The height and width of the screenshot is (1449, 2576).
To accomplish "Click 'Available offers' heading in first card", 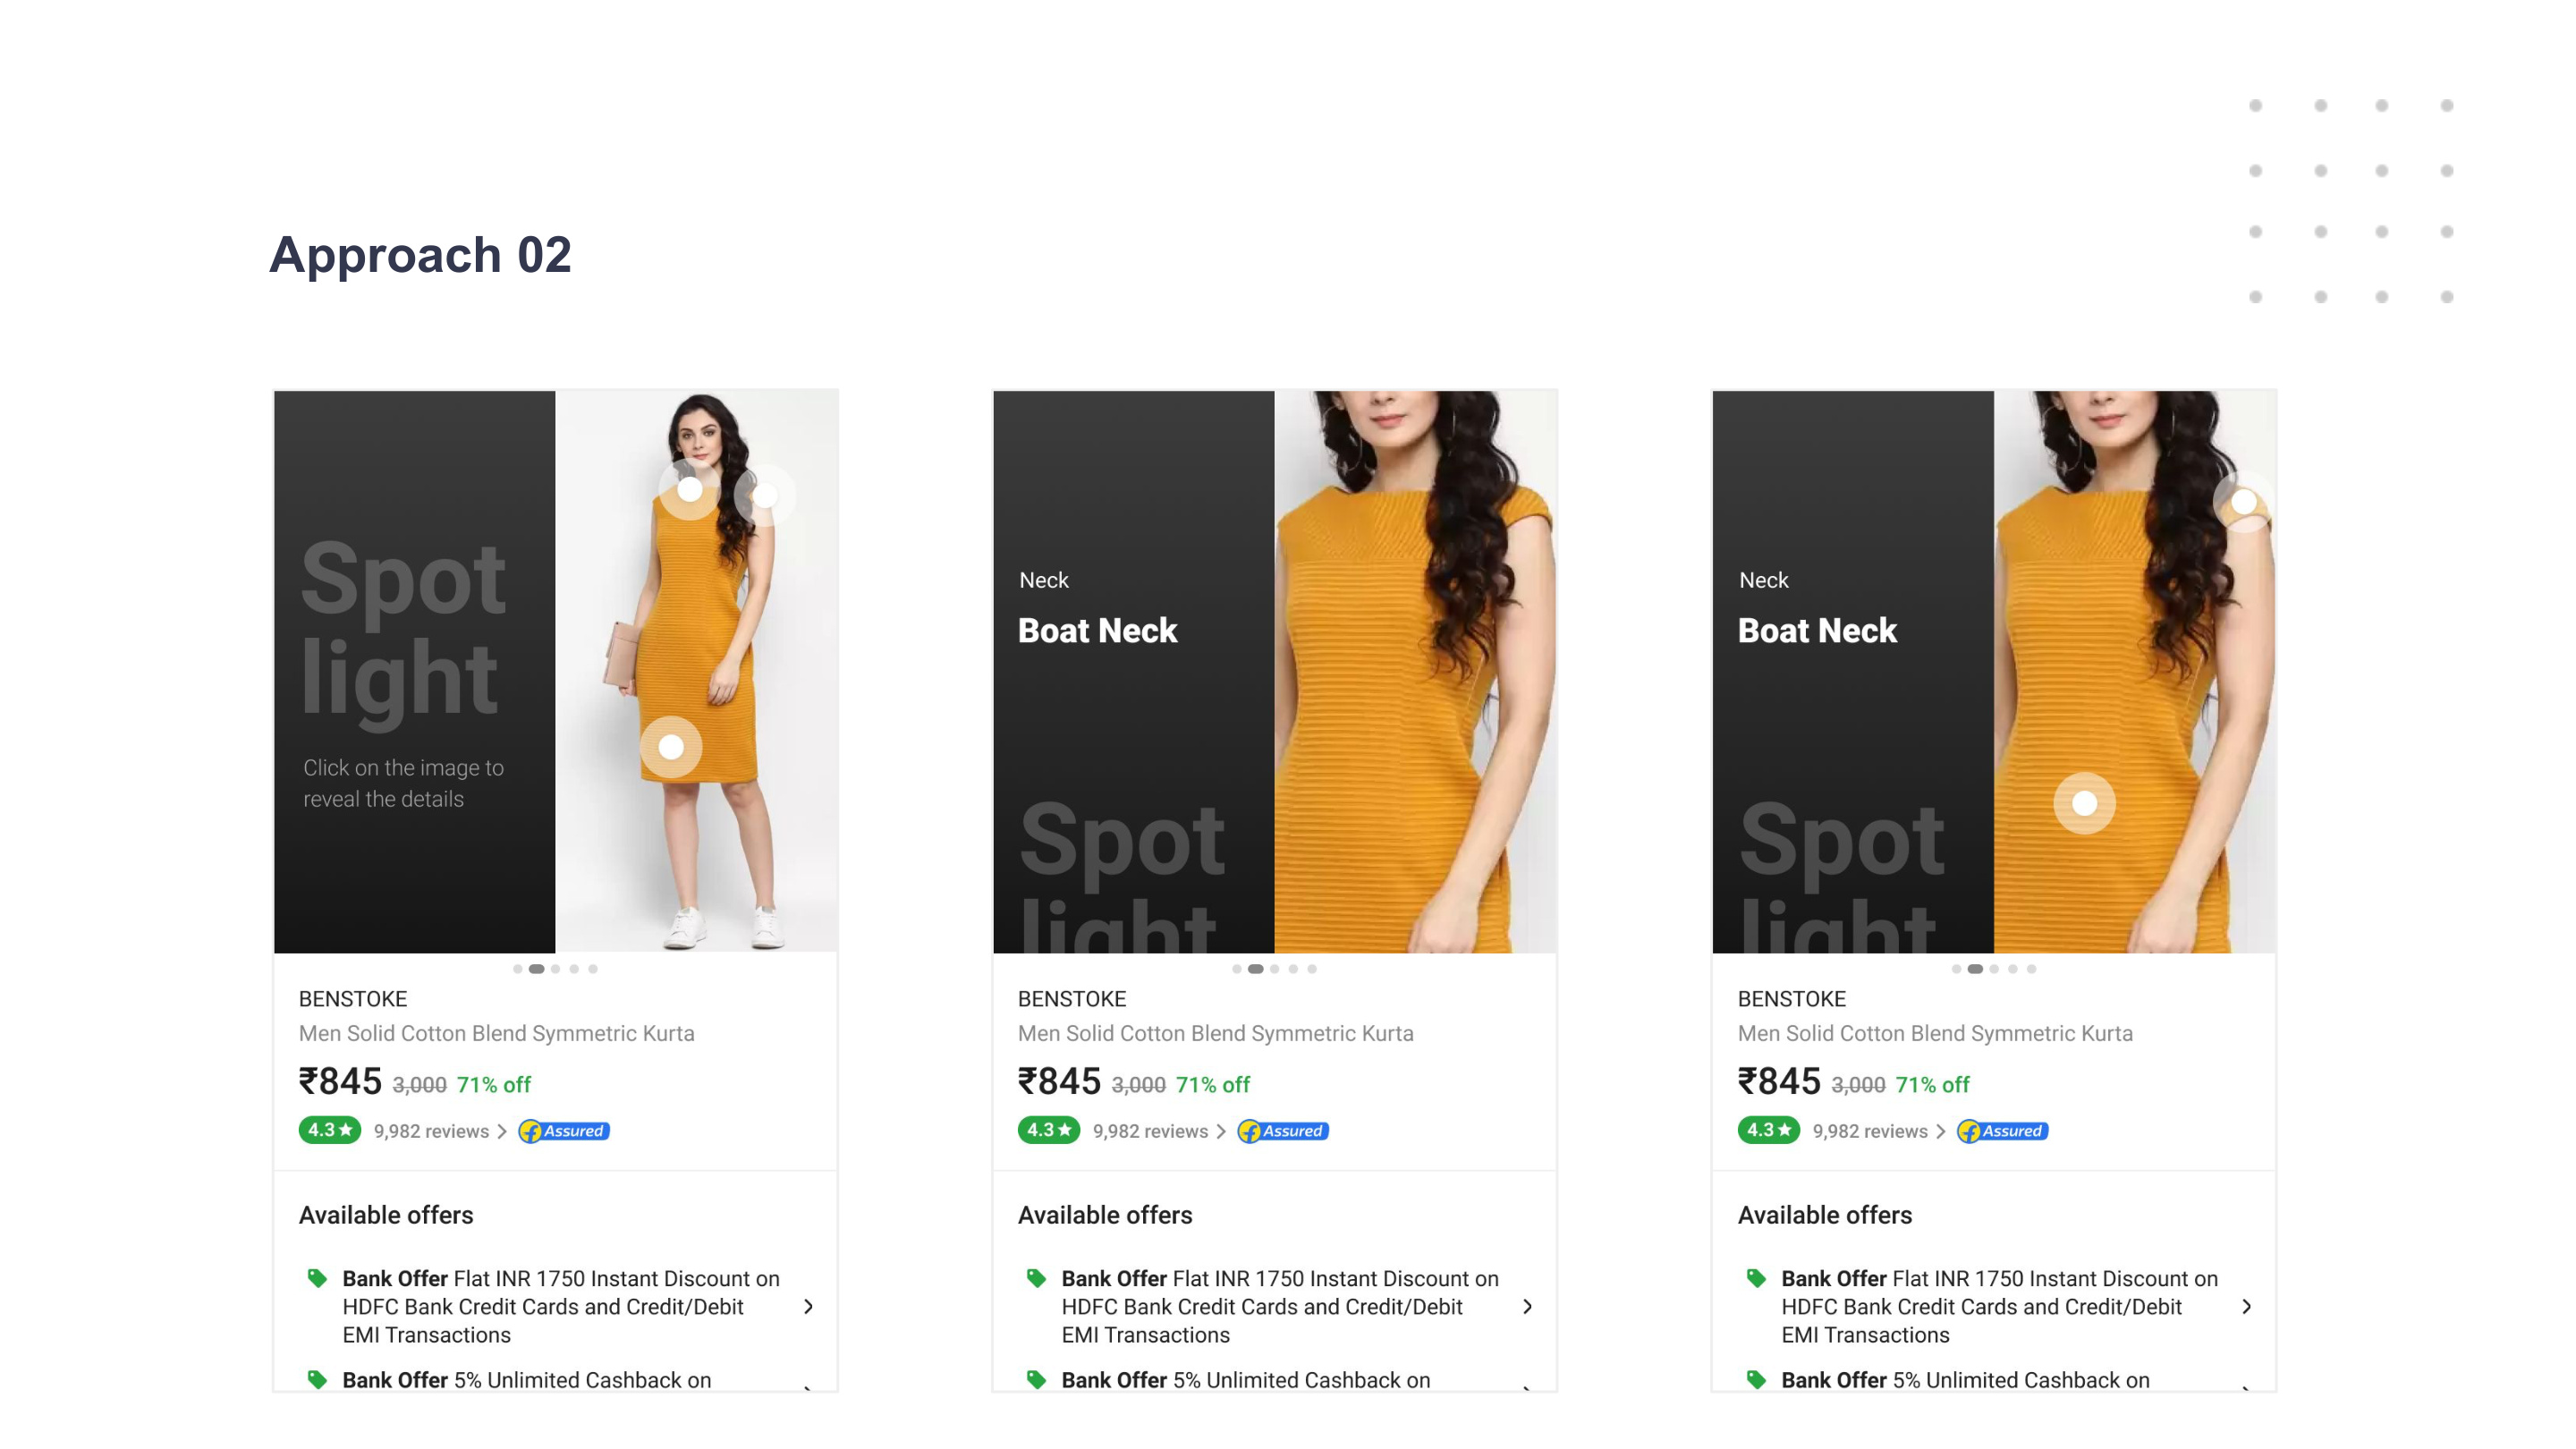I will coord(386,1215).
